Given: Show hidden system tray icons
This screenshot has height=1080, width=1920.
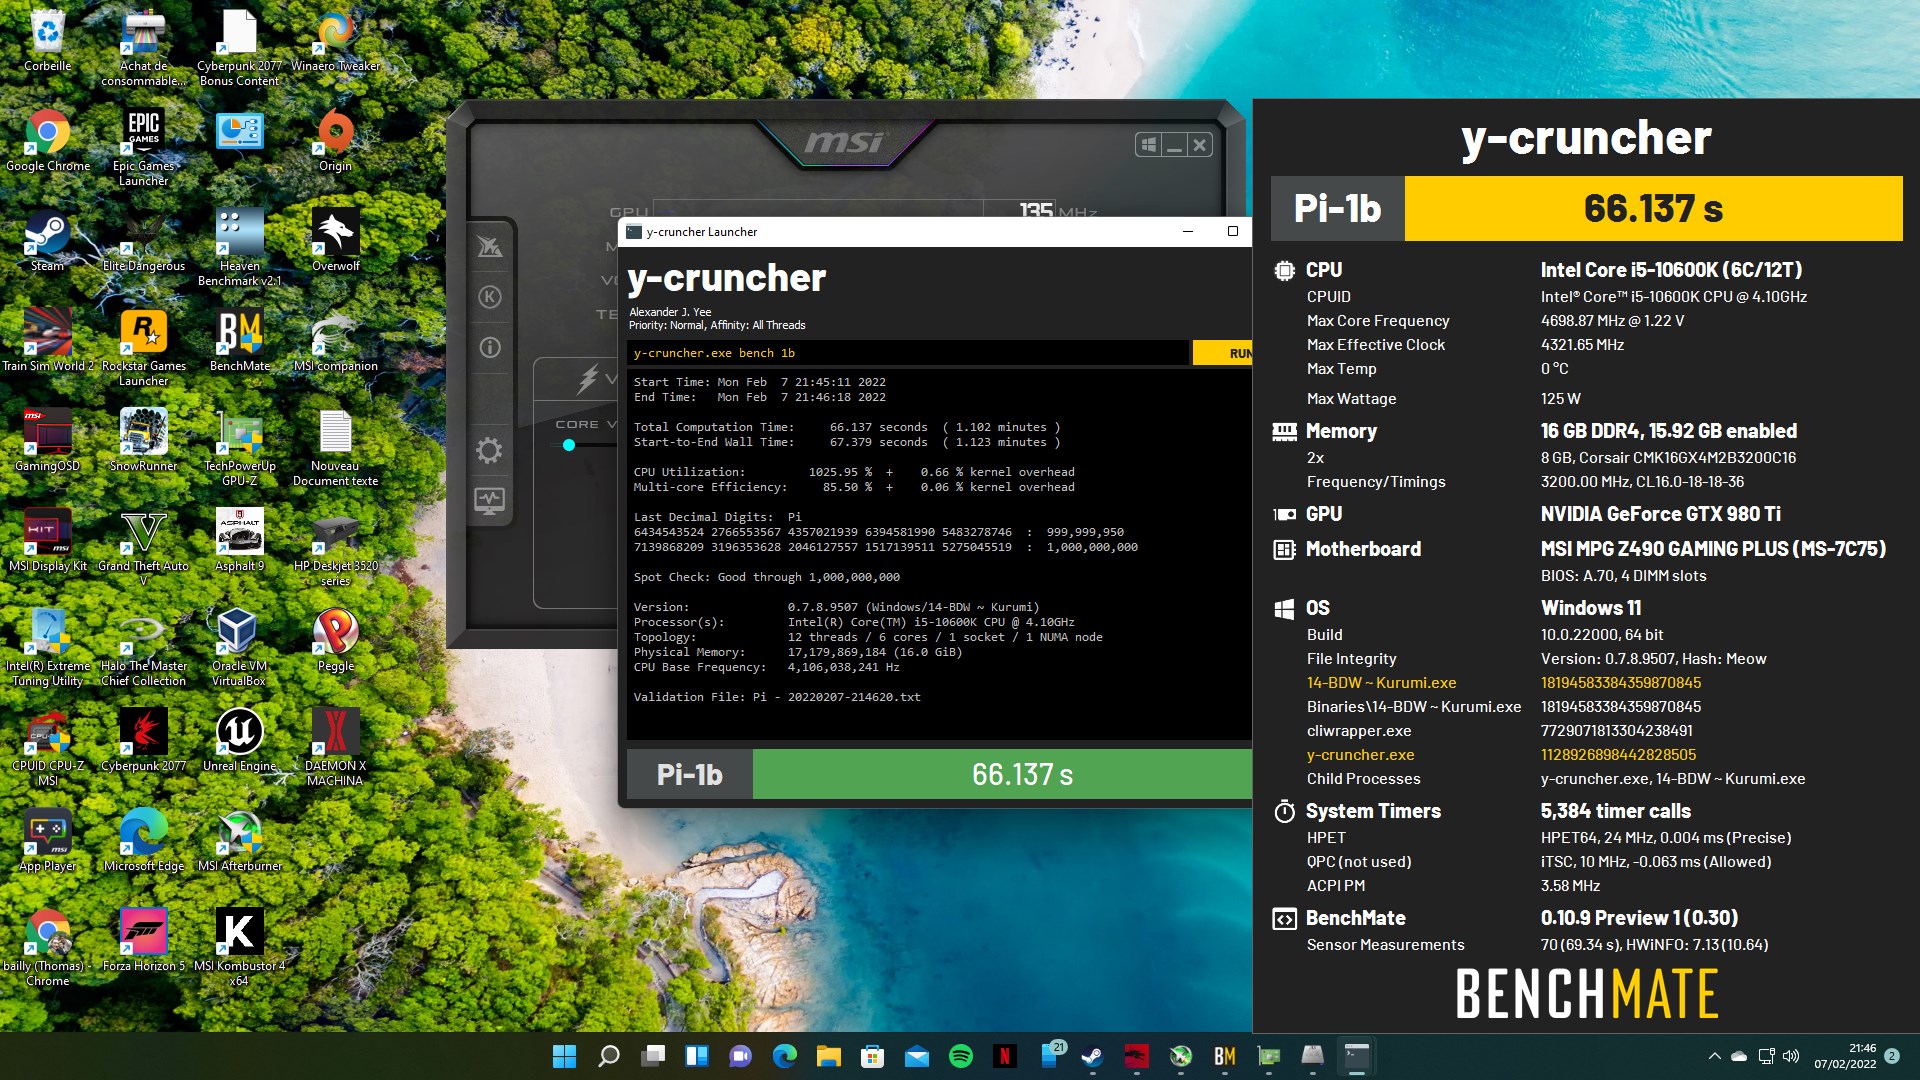Looking at the screenshot, I should coord(1714,1056).
